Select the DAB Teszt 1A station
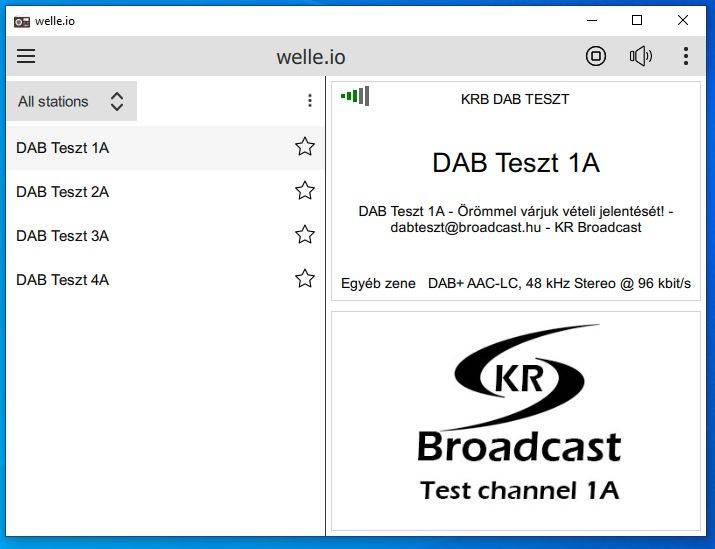 tap(165, 148)
